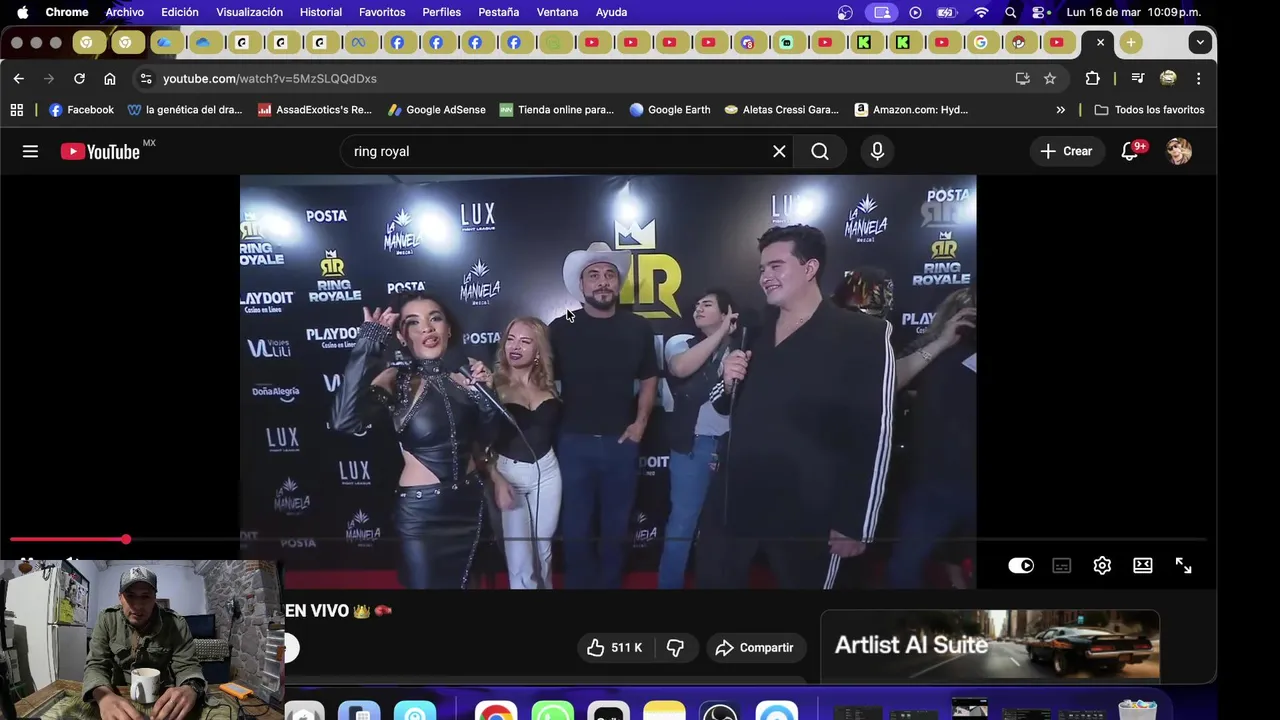Seek on the red video progress bar

click(x=608, y=539)
